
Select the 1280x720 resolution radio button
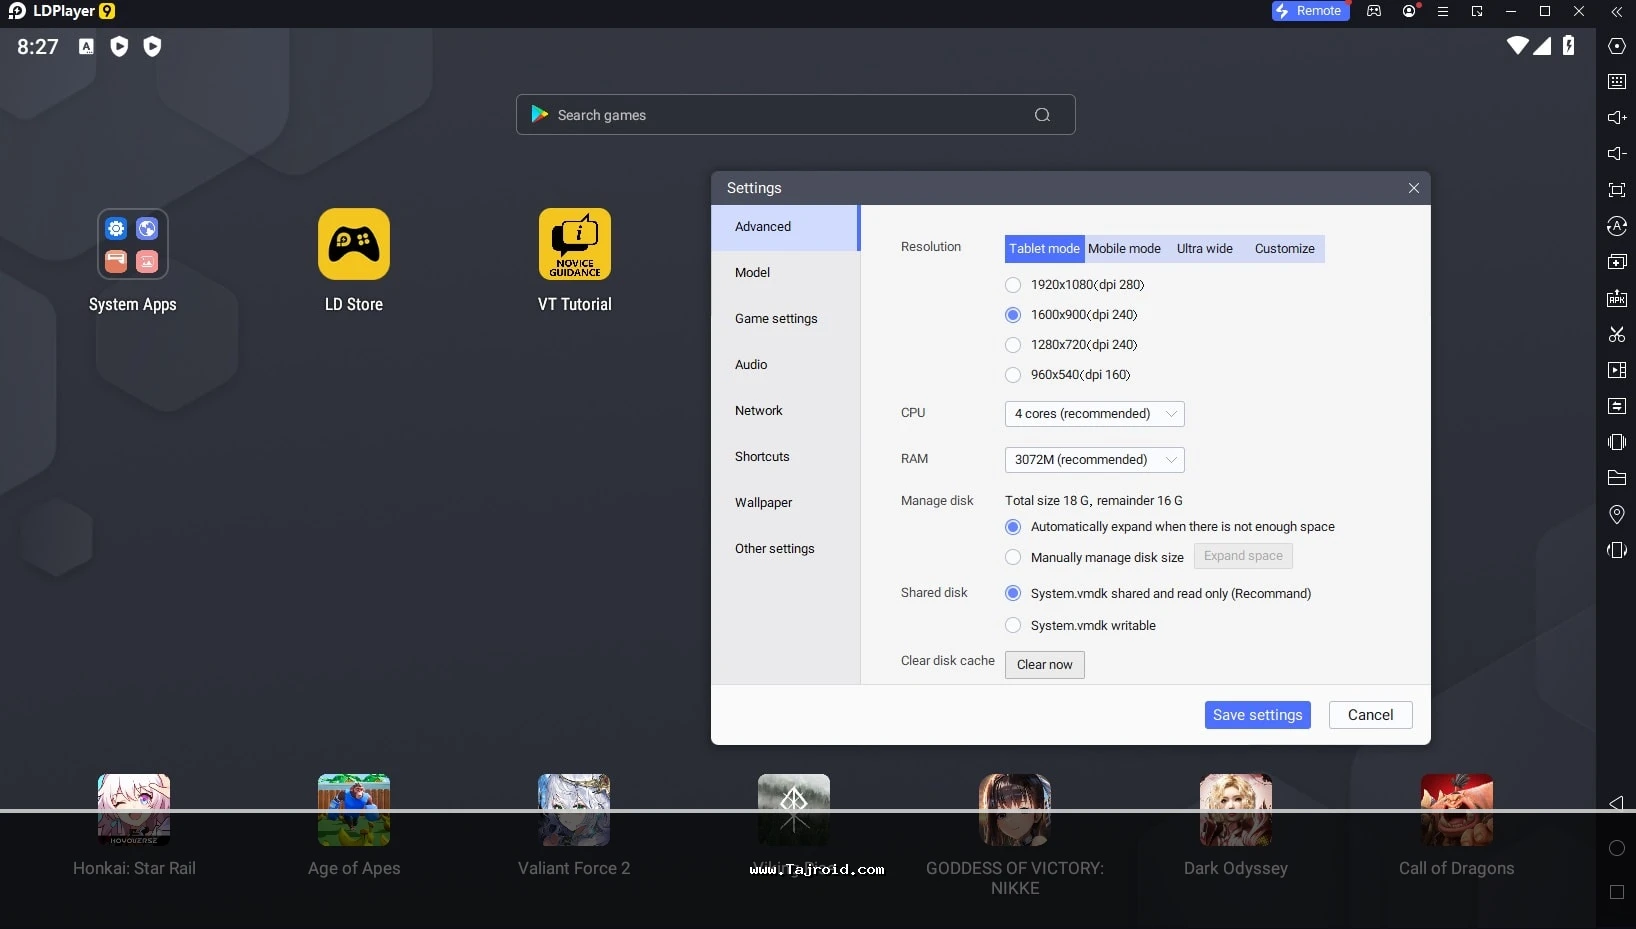[x=1013, y=345]
